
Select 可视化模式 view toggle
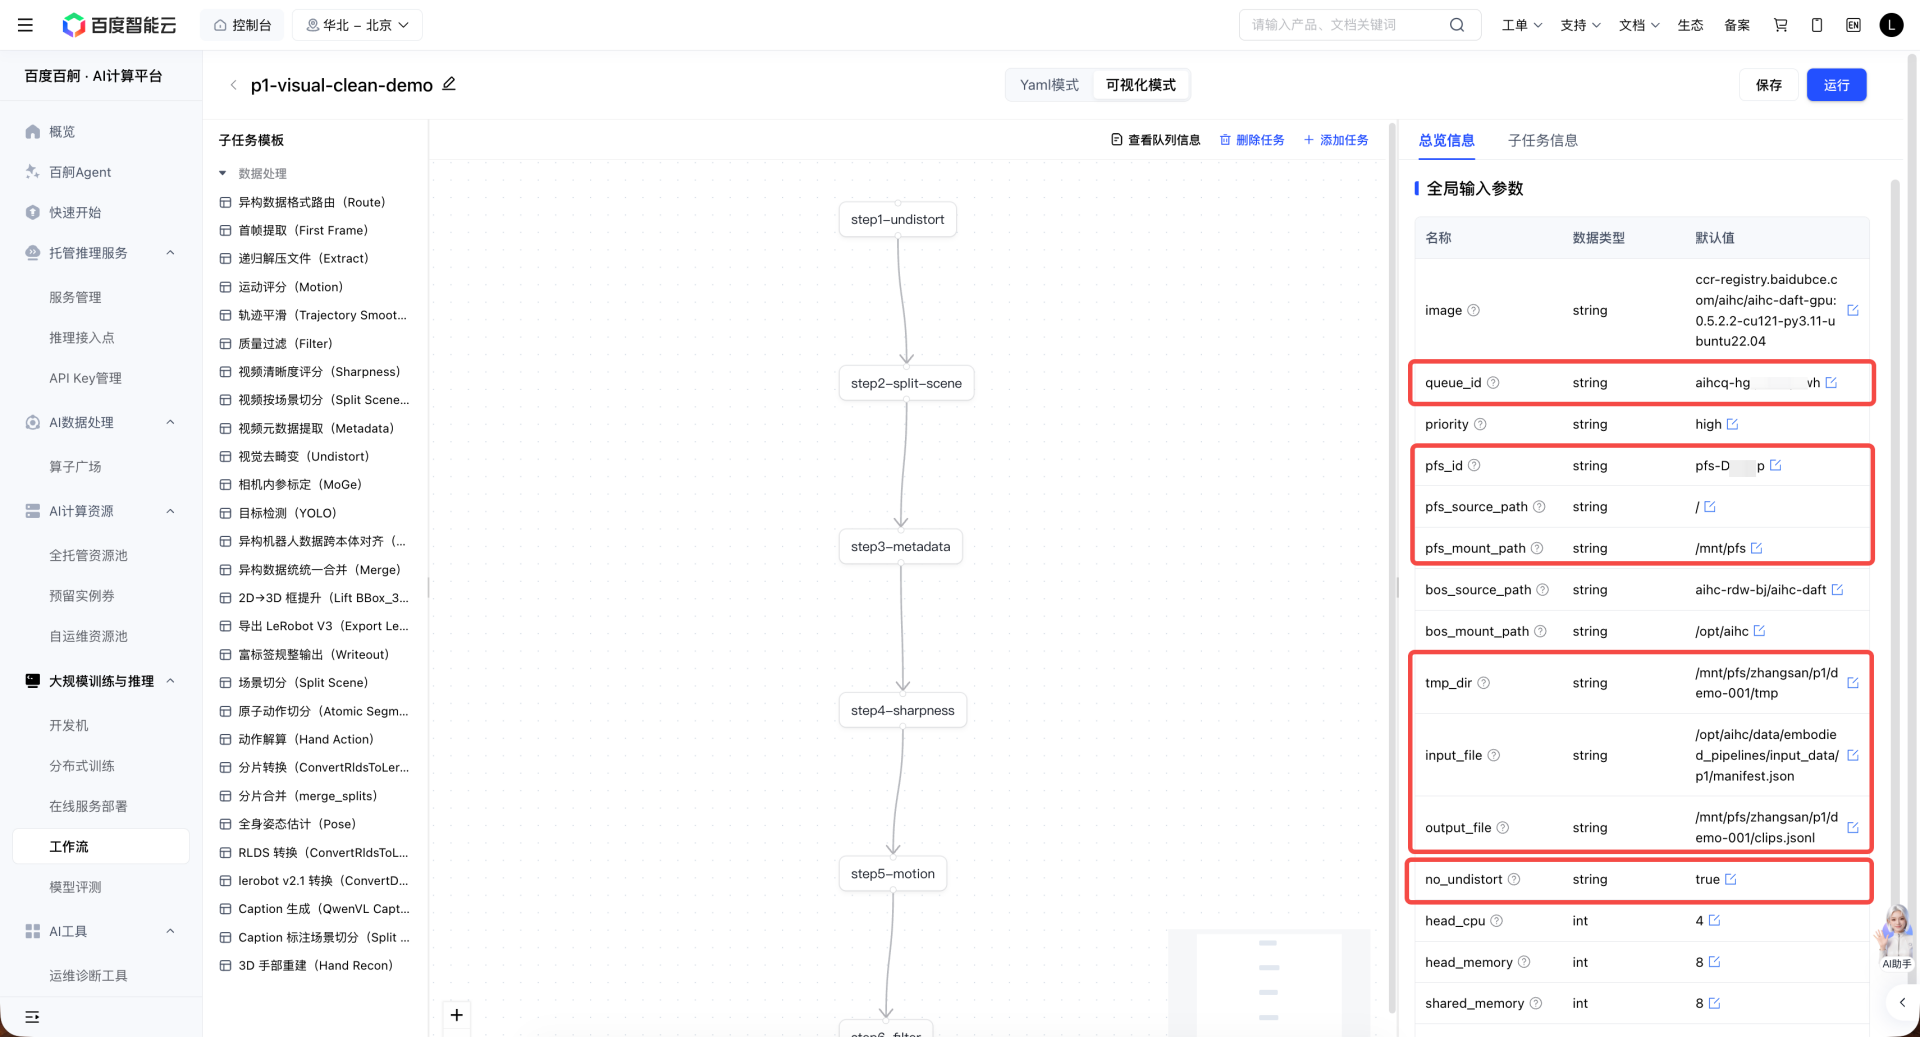(1140, 85)
